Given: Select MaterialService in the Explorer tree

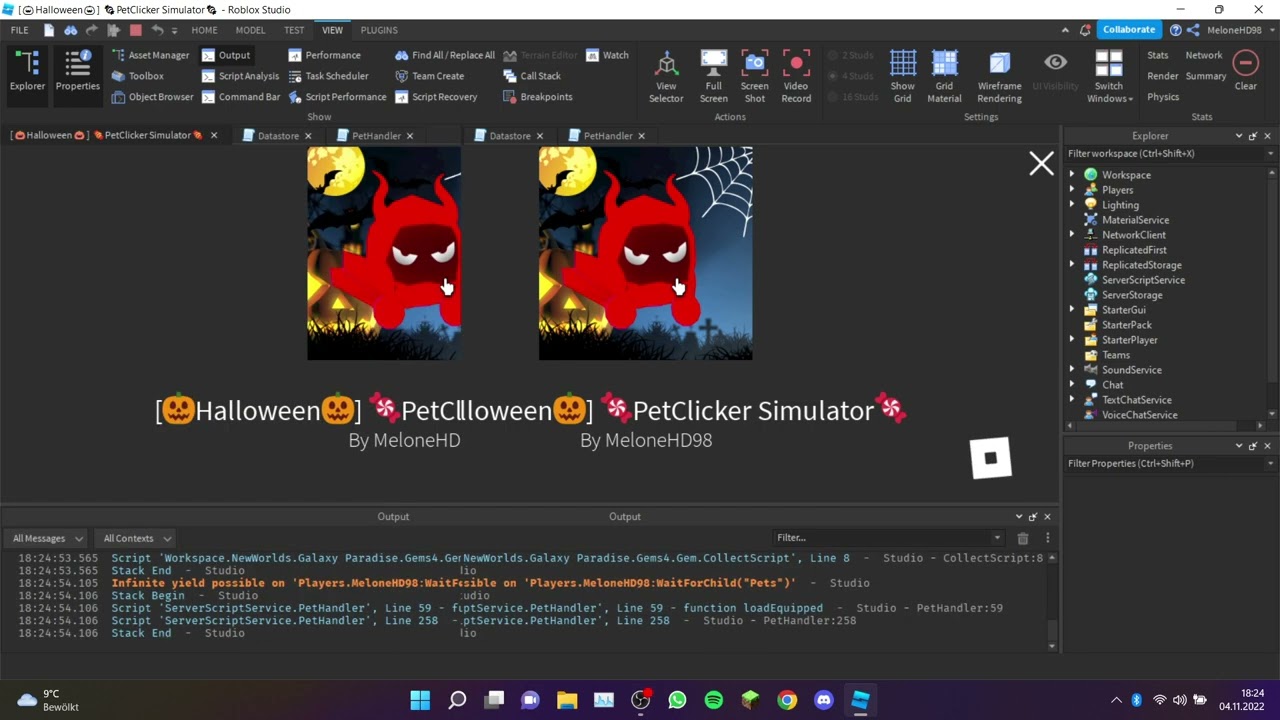Looking at the screenshot, I should 1135,220.
